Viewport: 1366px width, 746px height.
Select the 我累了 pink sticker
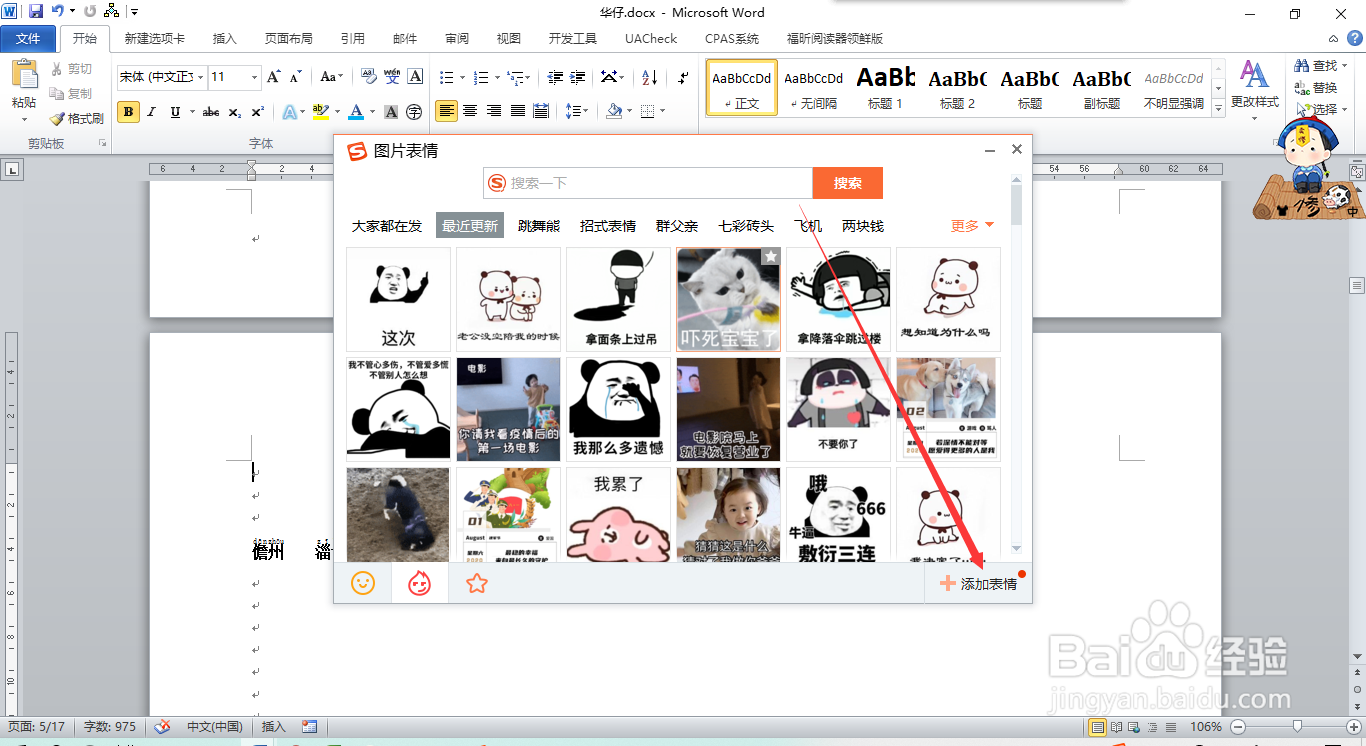pyautogui.click(x=618, y=514)
